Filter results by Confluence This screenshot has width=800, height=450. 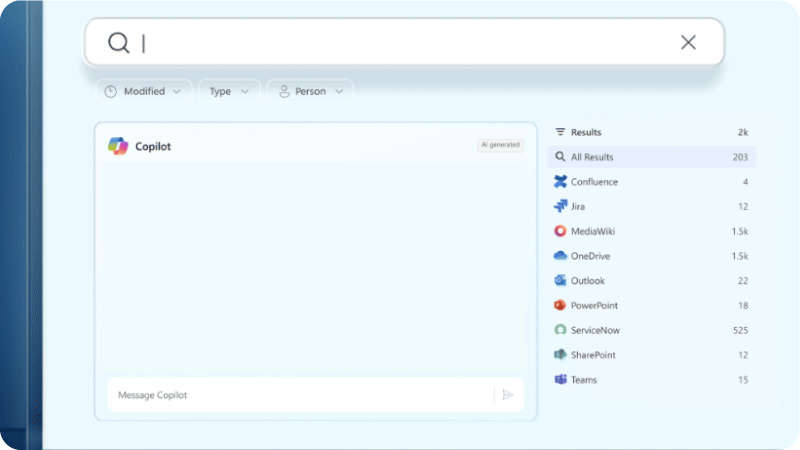[652, 182]
